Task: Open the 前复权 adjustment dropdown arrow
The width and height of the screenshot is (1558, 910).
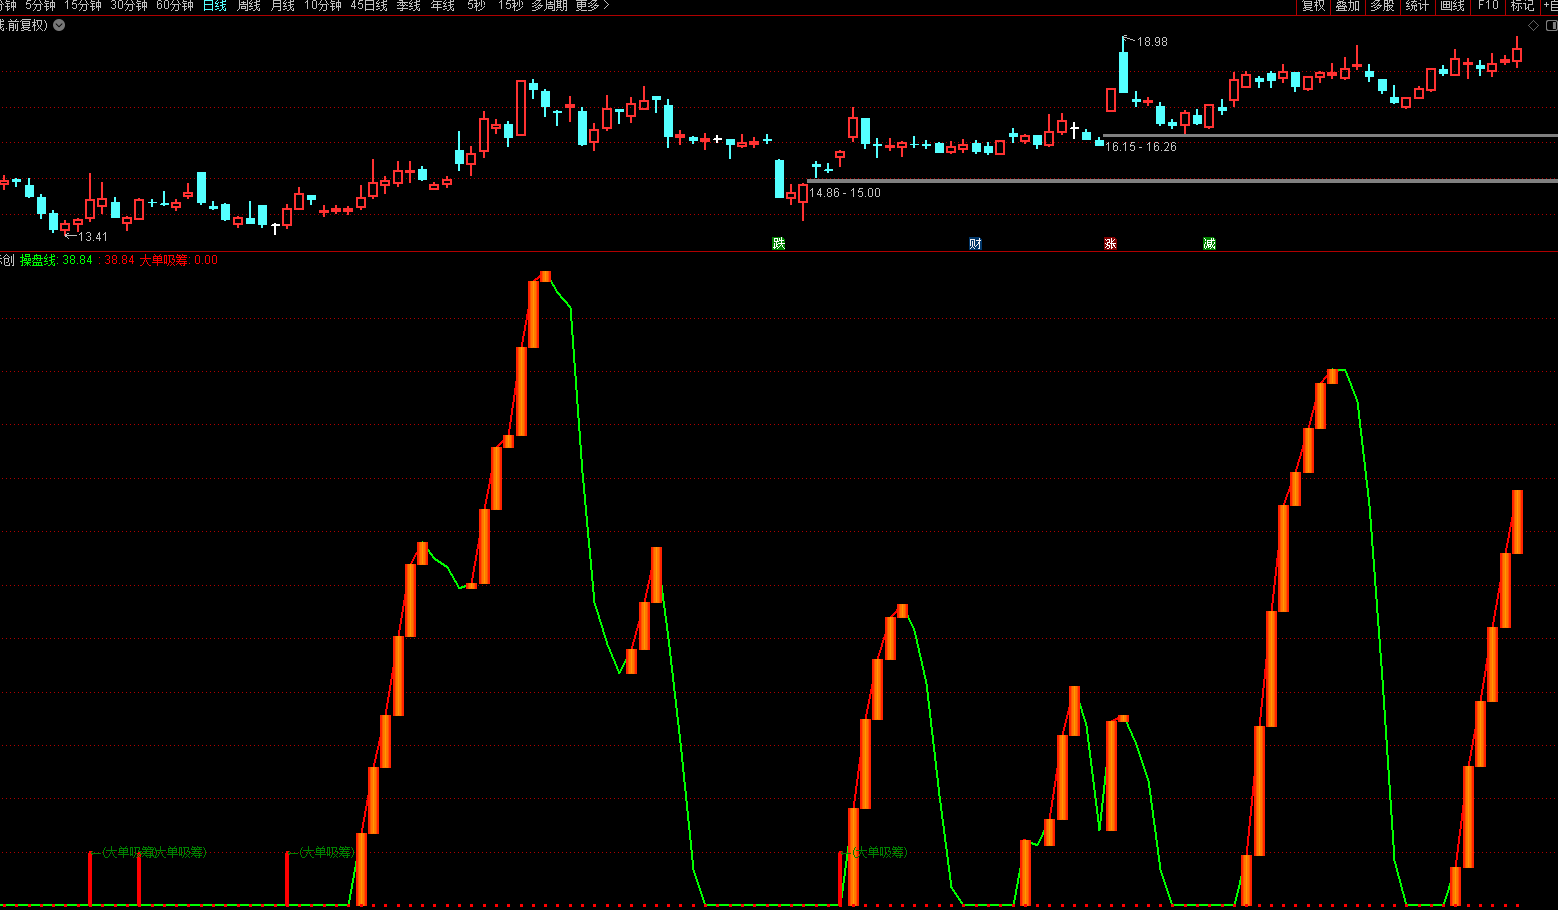Action: (59, 25)
